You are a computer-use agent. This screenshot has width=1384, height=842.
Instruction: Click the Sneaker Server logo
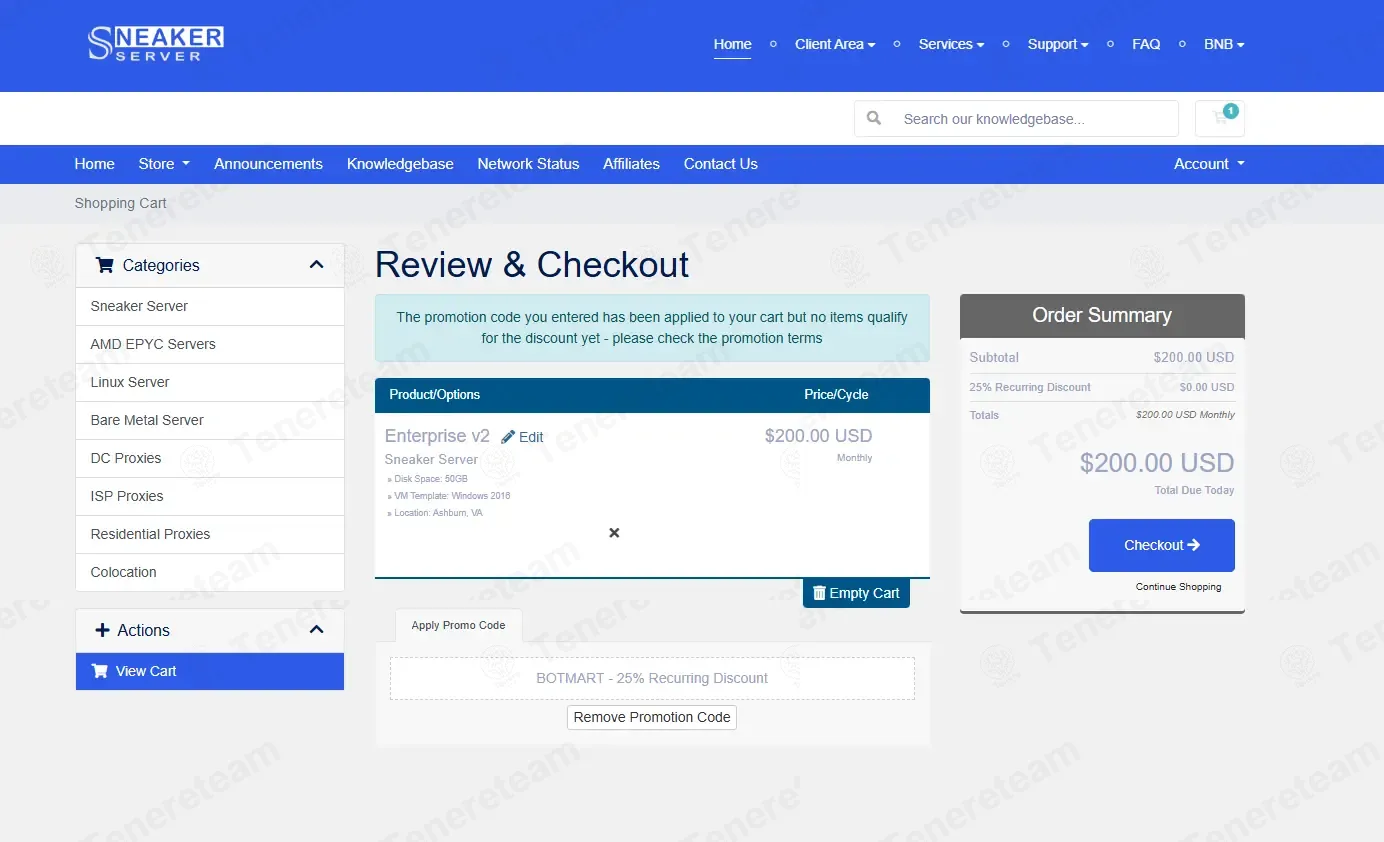tap(155, 43)
